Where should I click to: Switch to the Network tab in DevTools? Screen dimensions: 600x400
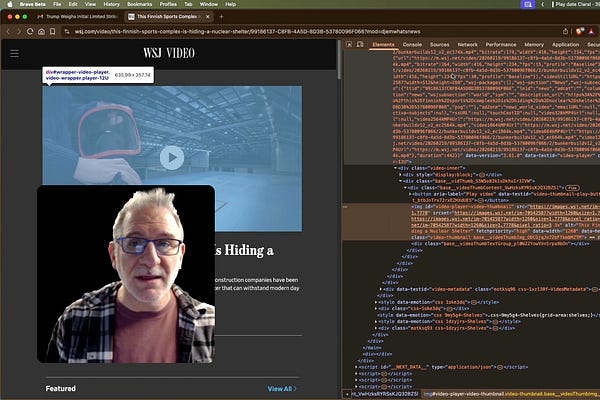[467, 45]
